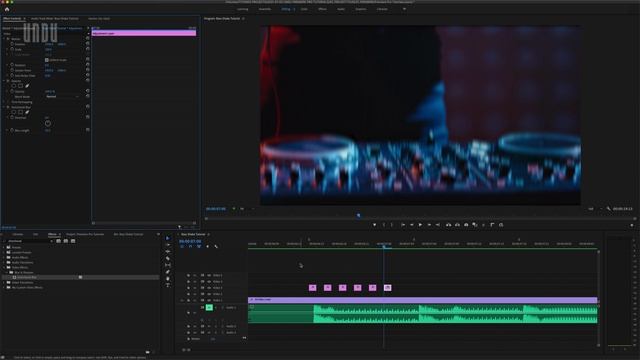Click the Program monitor scrub bar playhead
Screen dimensions: 640x360
pyautogui.click(x=358, y=215)
